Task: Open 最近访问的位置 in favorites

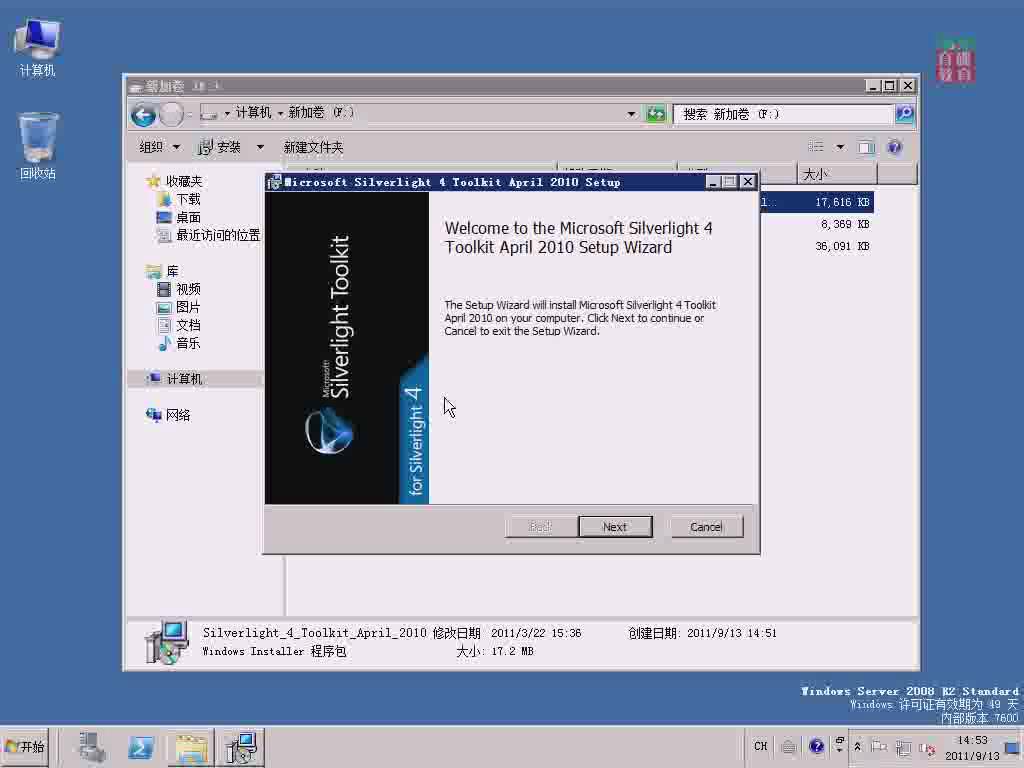Action: tap(209, 235)
